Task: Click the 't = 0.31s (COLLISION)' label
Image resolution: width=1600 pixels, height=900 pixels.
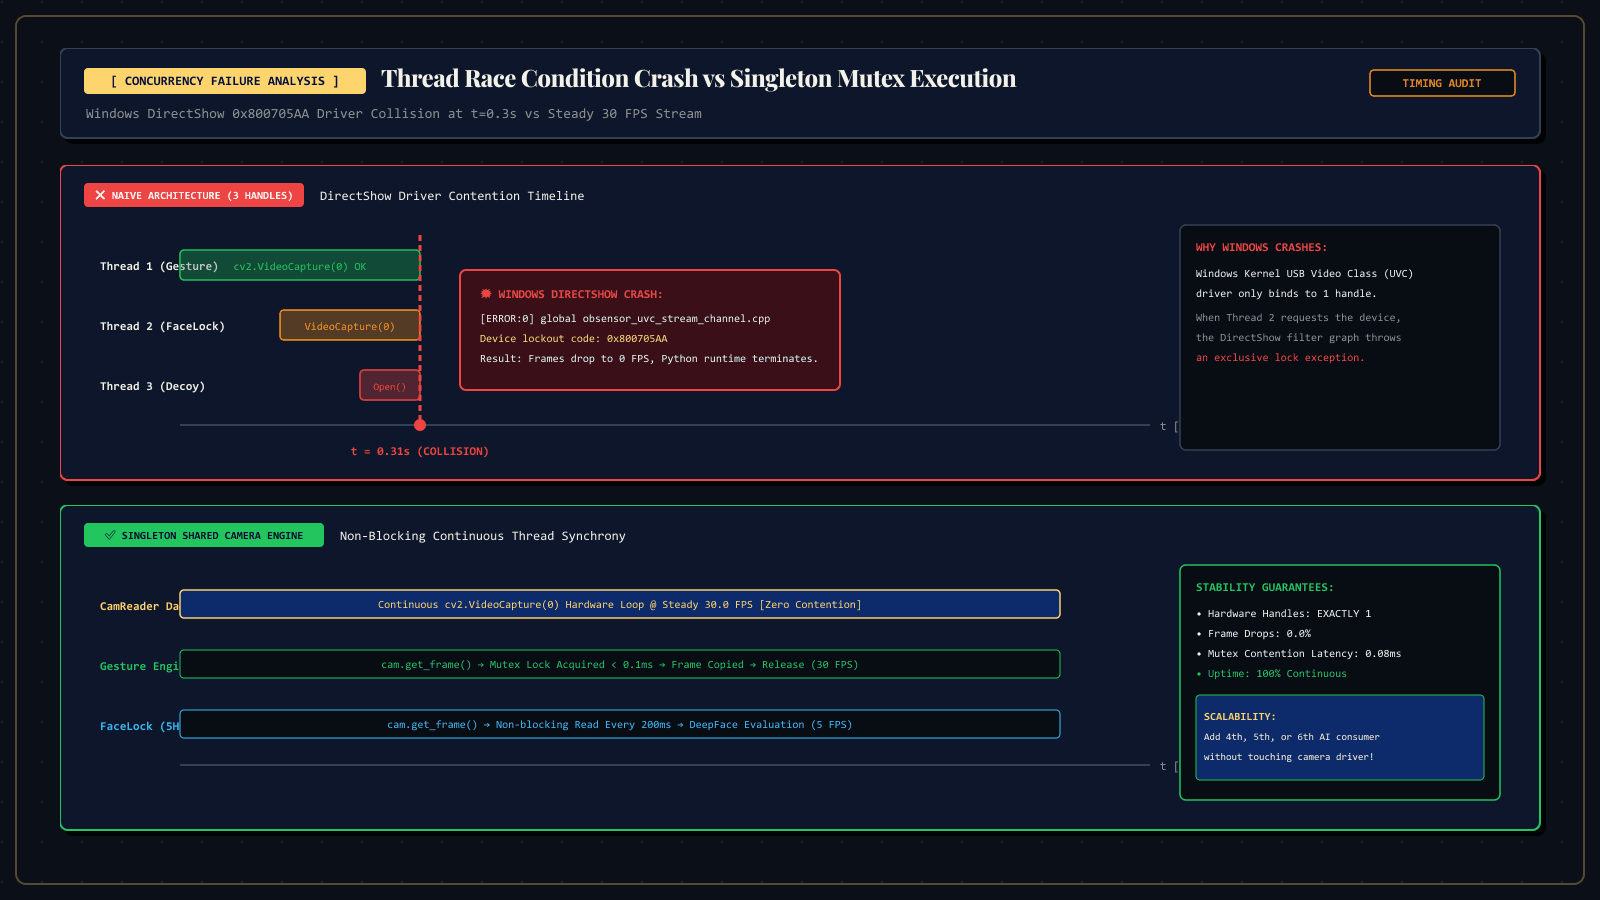Action: (x=420, y=452)
